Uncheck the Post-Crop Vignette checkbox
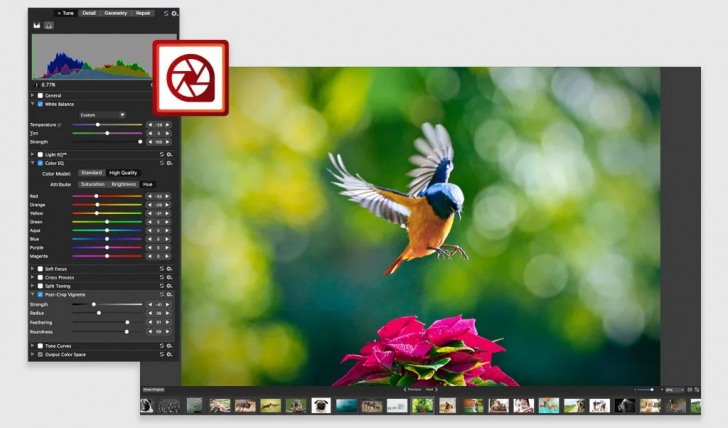Screen dimensions: 728x428 pyautogui.click(x=40, y=294)
